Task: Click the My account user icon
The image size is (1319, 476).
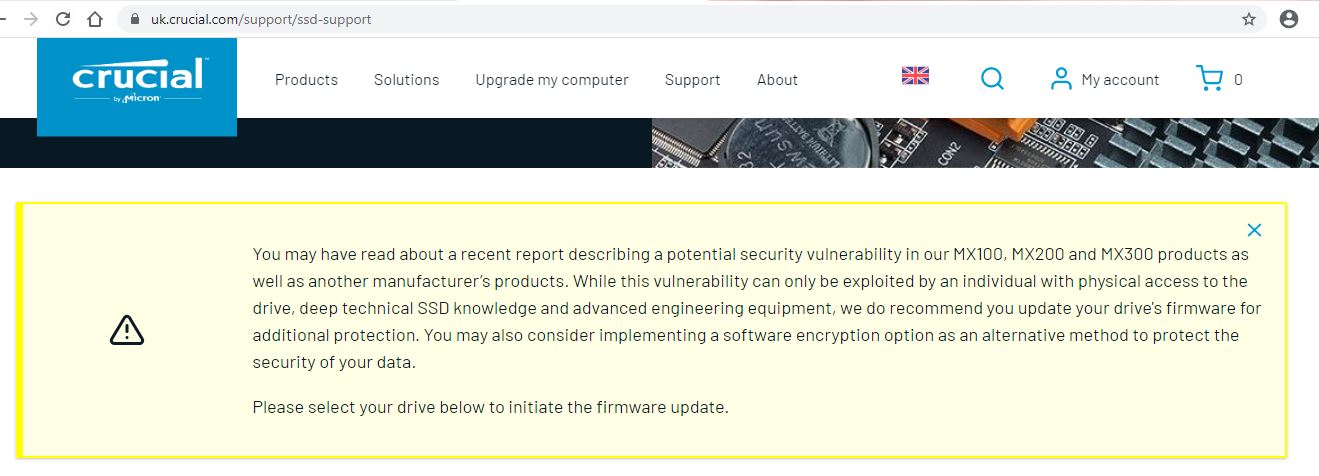Action: [1061, 79]
